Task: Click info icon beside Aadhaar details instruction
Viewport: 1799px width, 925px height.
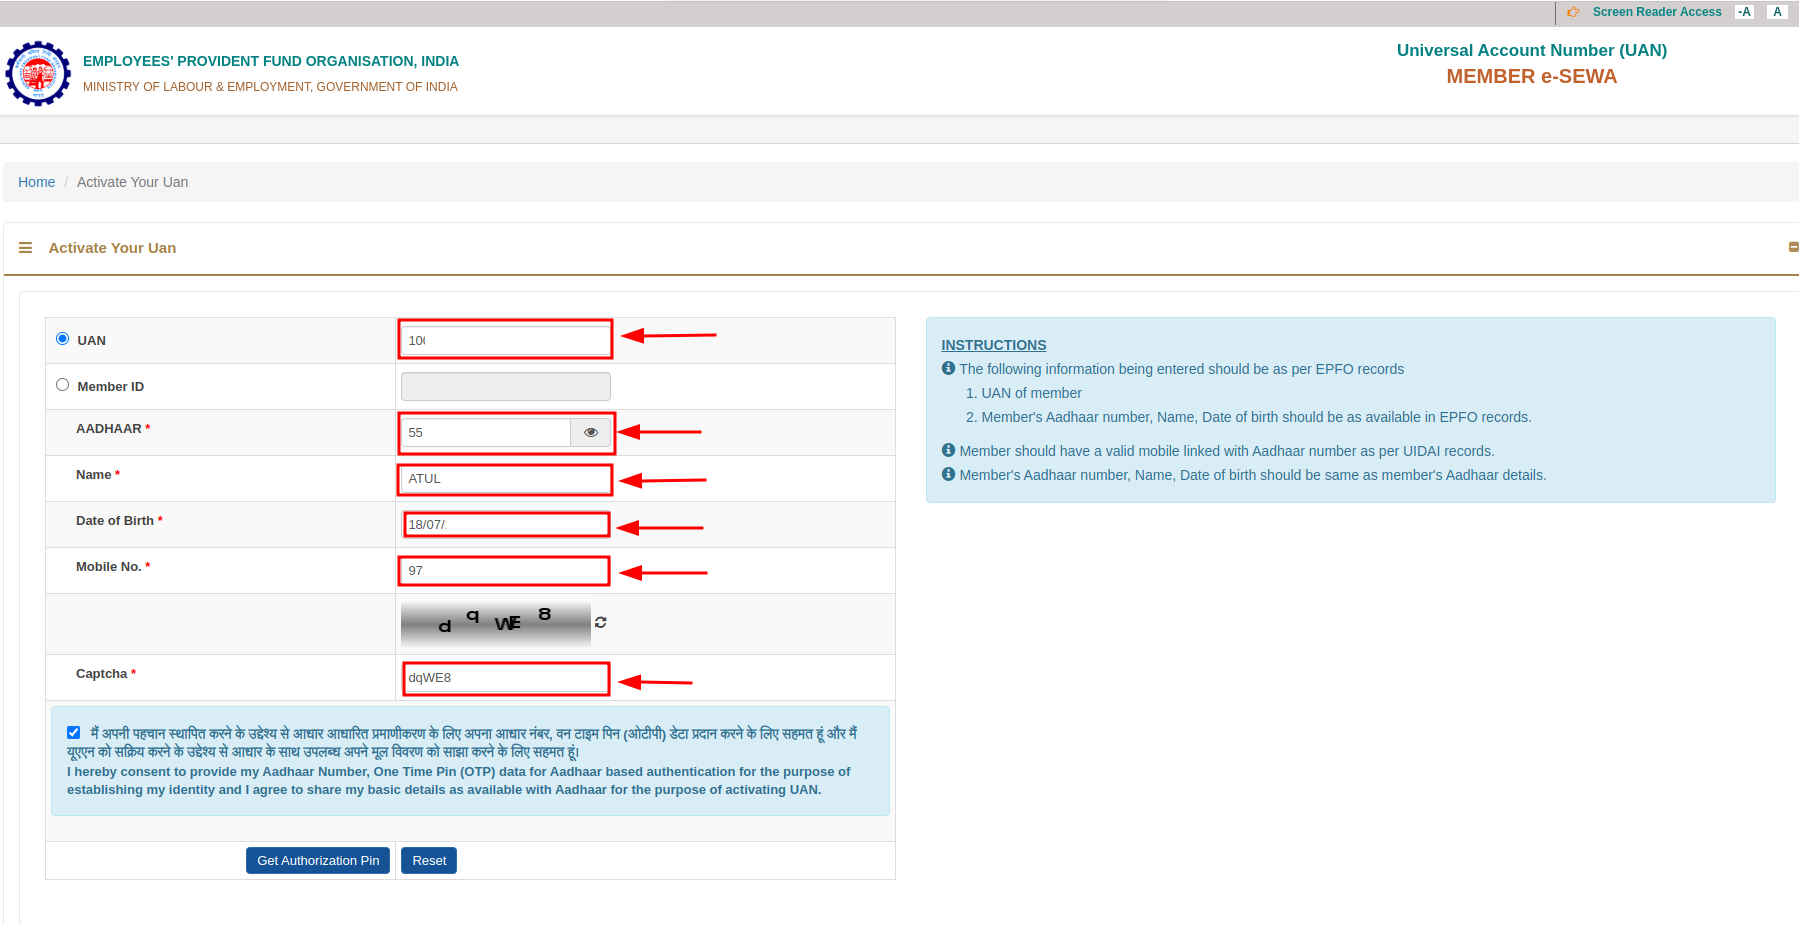Action: coord(948,474)
